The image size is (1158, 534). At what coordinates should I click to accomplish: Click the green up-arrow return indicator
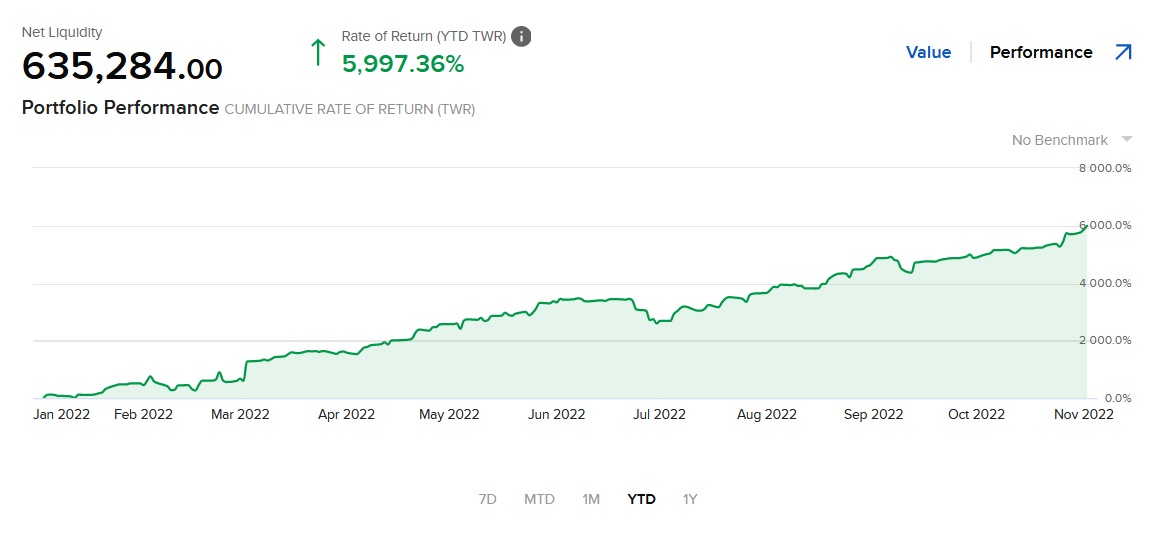[318, 52]
